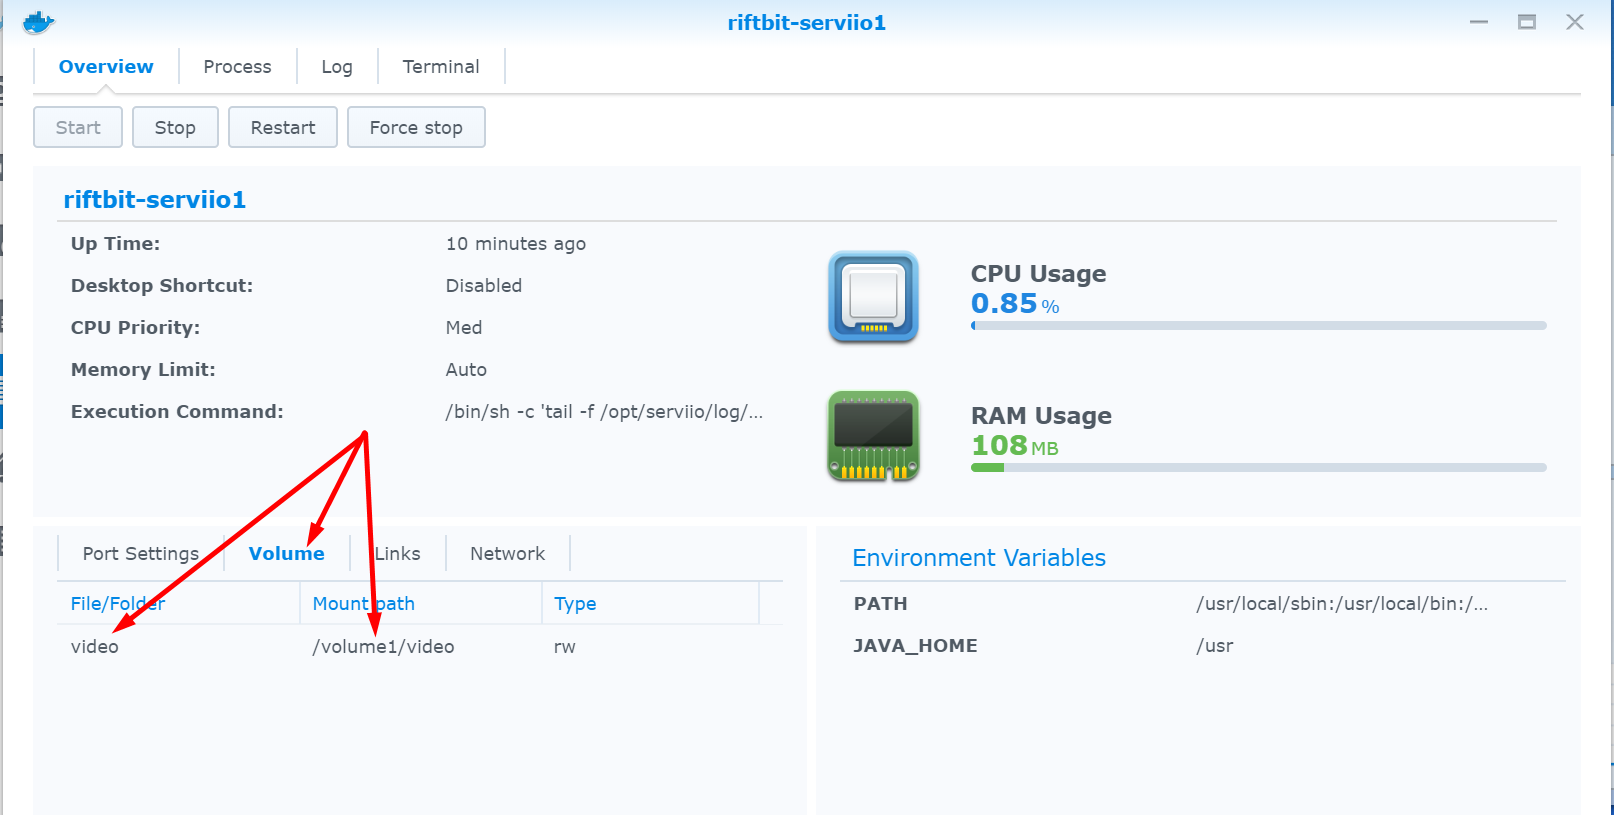Close the riftbit-serviio1 window
1614x815 pixels.
click(1574, 22)
